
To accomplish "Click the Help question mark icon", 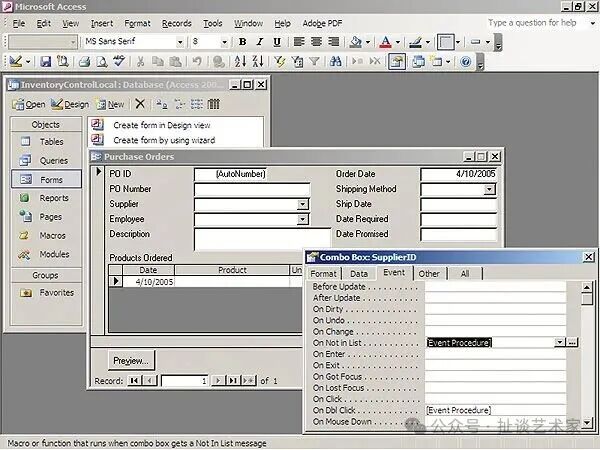I will click(x=465, y=62).
